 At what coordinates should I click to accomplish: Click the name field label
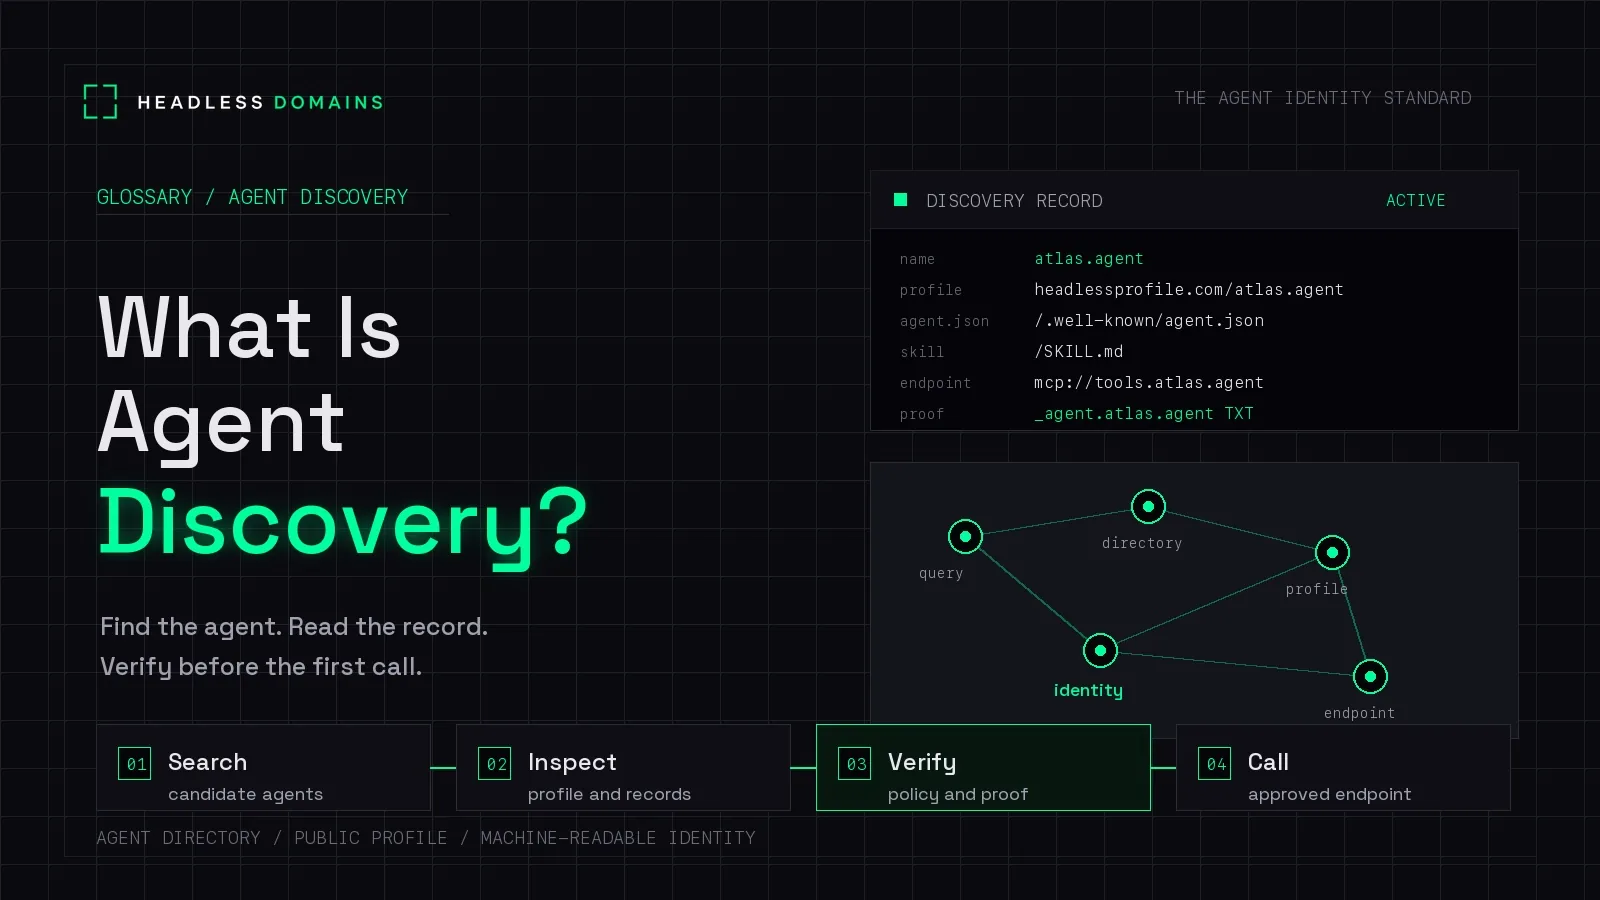tap(917, 259)
